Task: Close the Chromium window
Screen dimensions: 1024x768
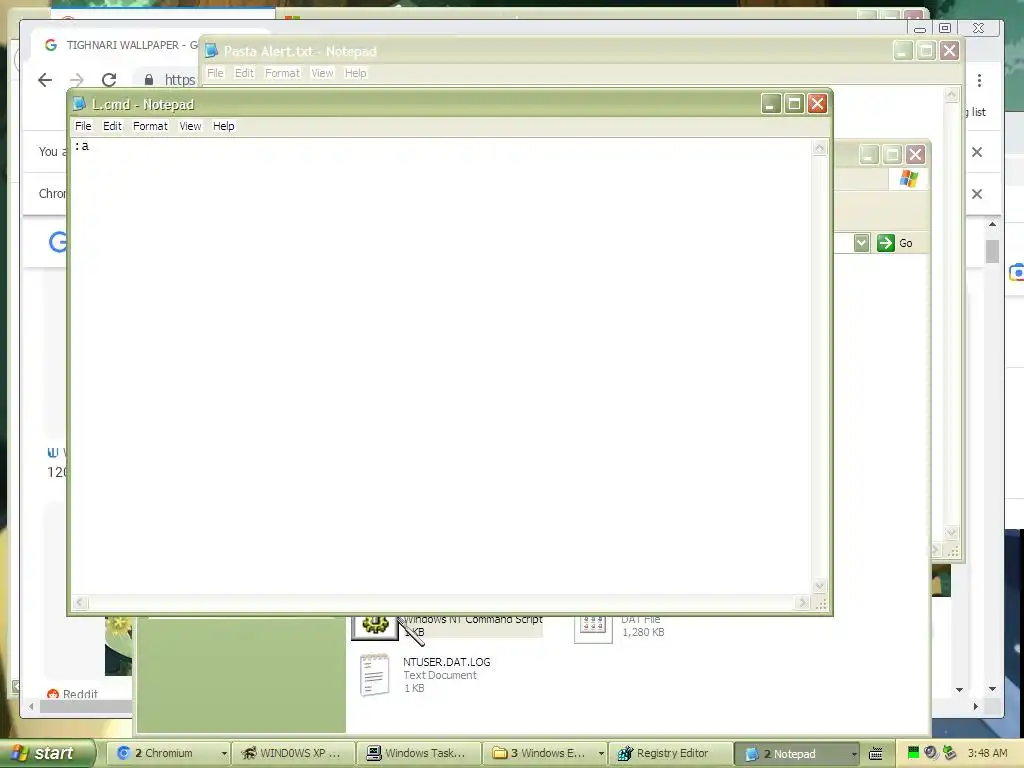Action: pos(978,28)
